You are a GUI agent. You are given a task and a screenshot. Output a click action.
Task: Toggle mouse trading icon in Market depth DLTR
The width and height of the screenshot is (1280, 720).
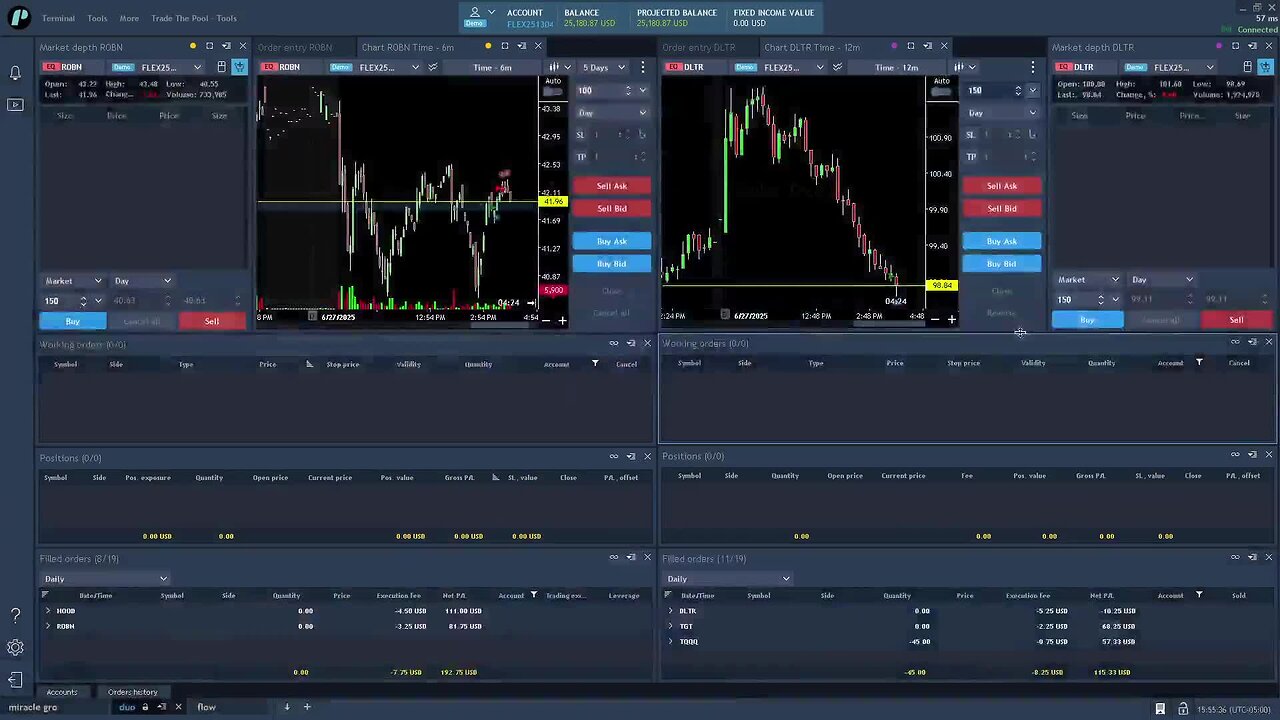point(1247,67)
